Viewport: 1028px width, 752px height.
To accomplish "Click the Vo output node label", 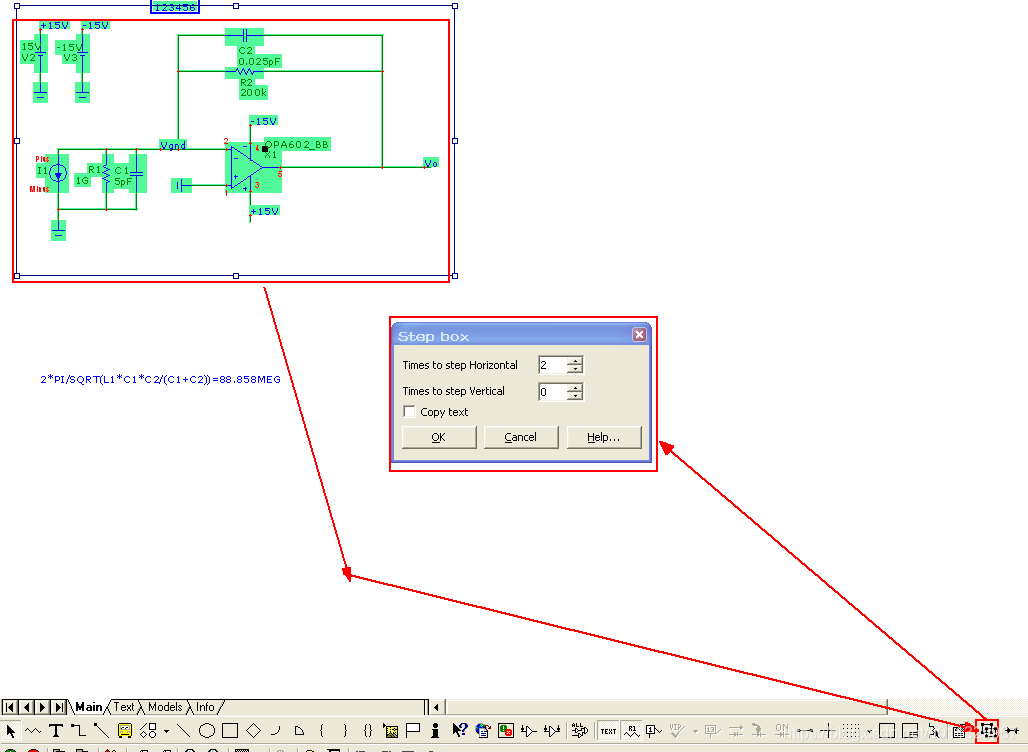I will [431, 163].
